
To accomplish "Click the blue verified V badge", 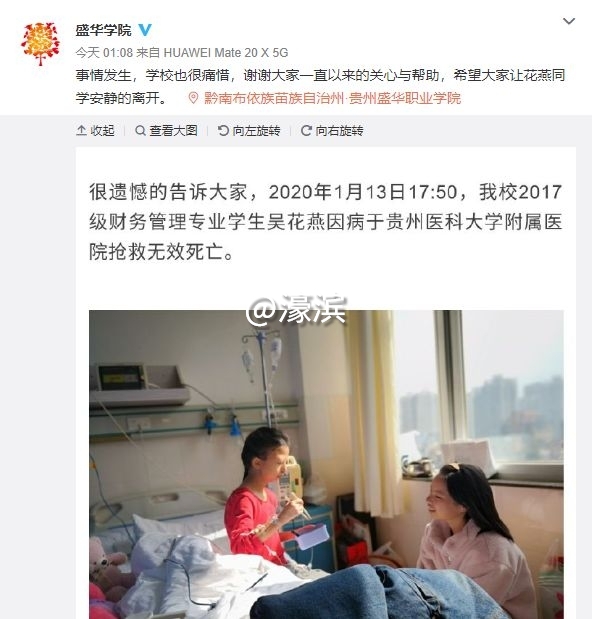I will coord(145,30).
